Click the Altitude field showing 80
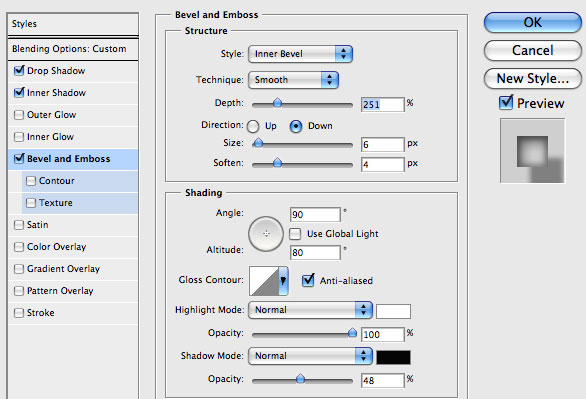 [x=315, y=253]
